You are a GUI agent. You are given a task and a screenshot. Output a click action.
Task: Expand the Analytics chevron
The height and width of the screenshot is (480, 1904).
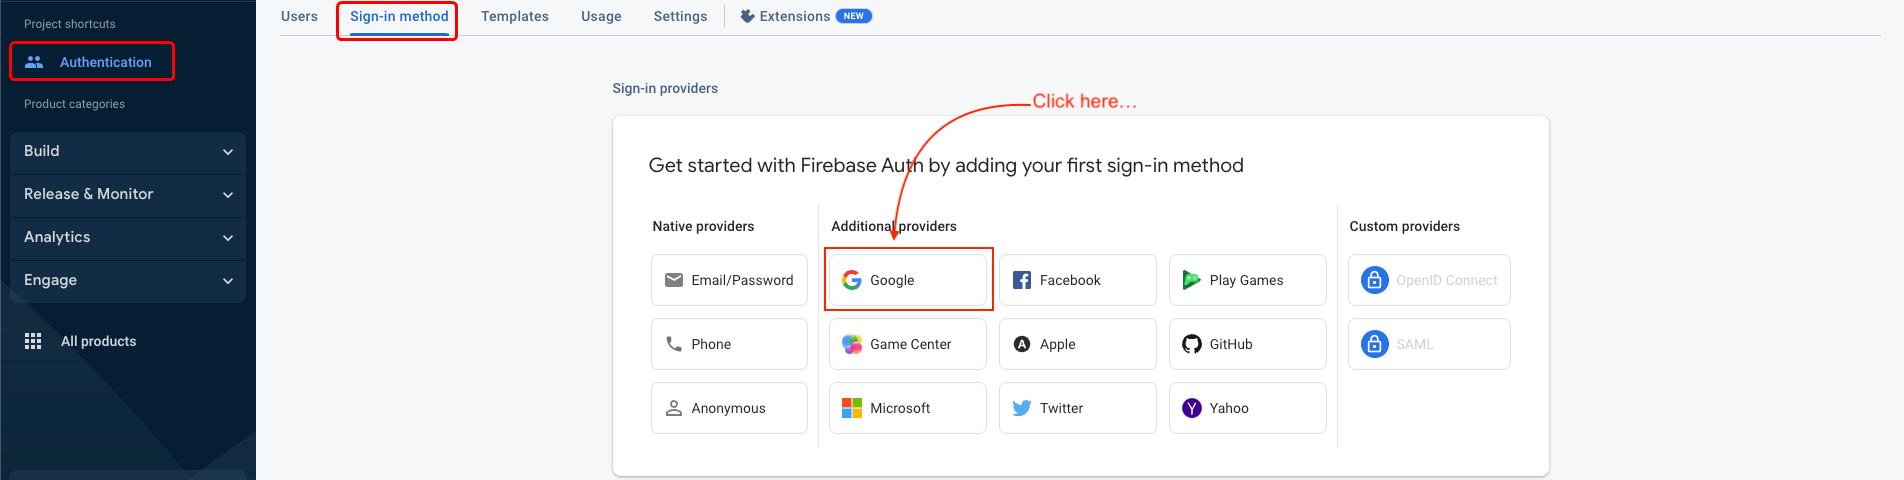[x=227, y=238]
